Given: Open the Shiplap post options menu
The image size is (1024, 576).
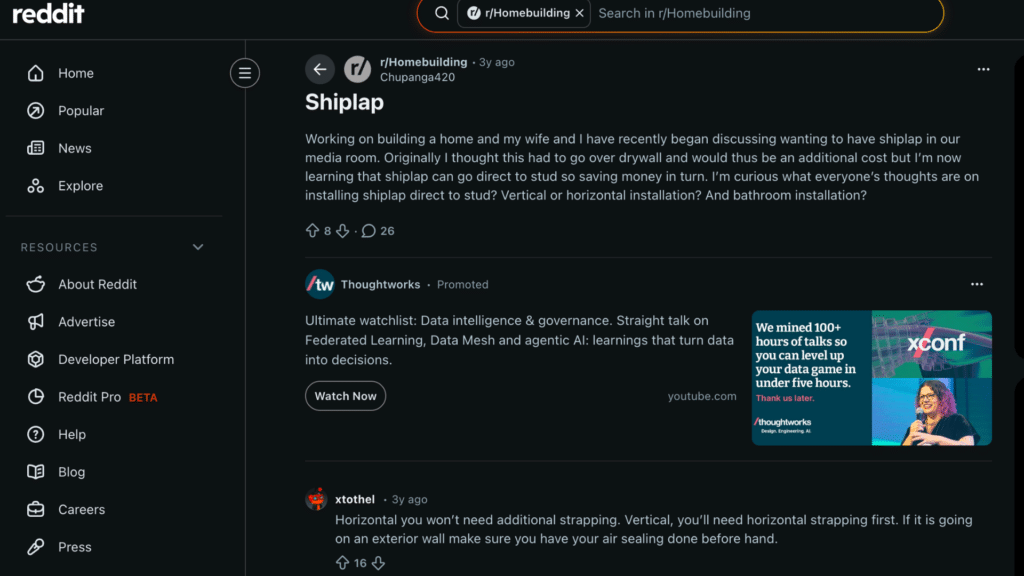Looking at the screenshot, I should coord(983,69).
